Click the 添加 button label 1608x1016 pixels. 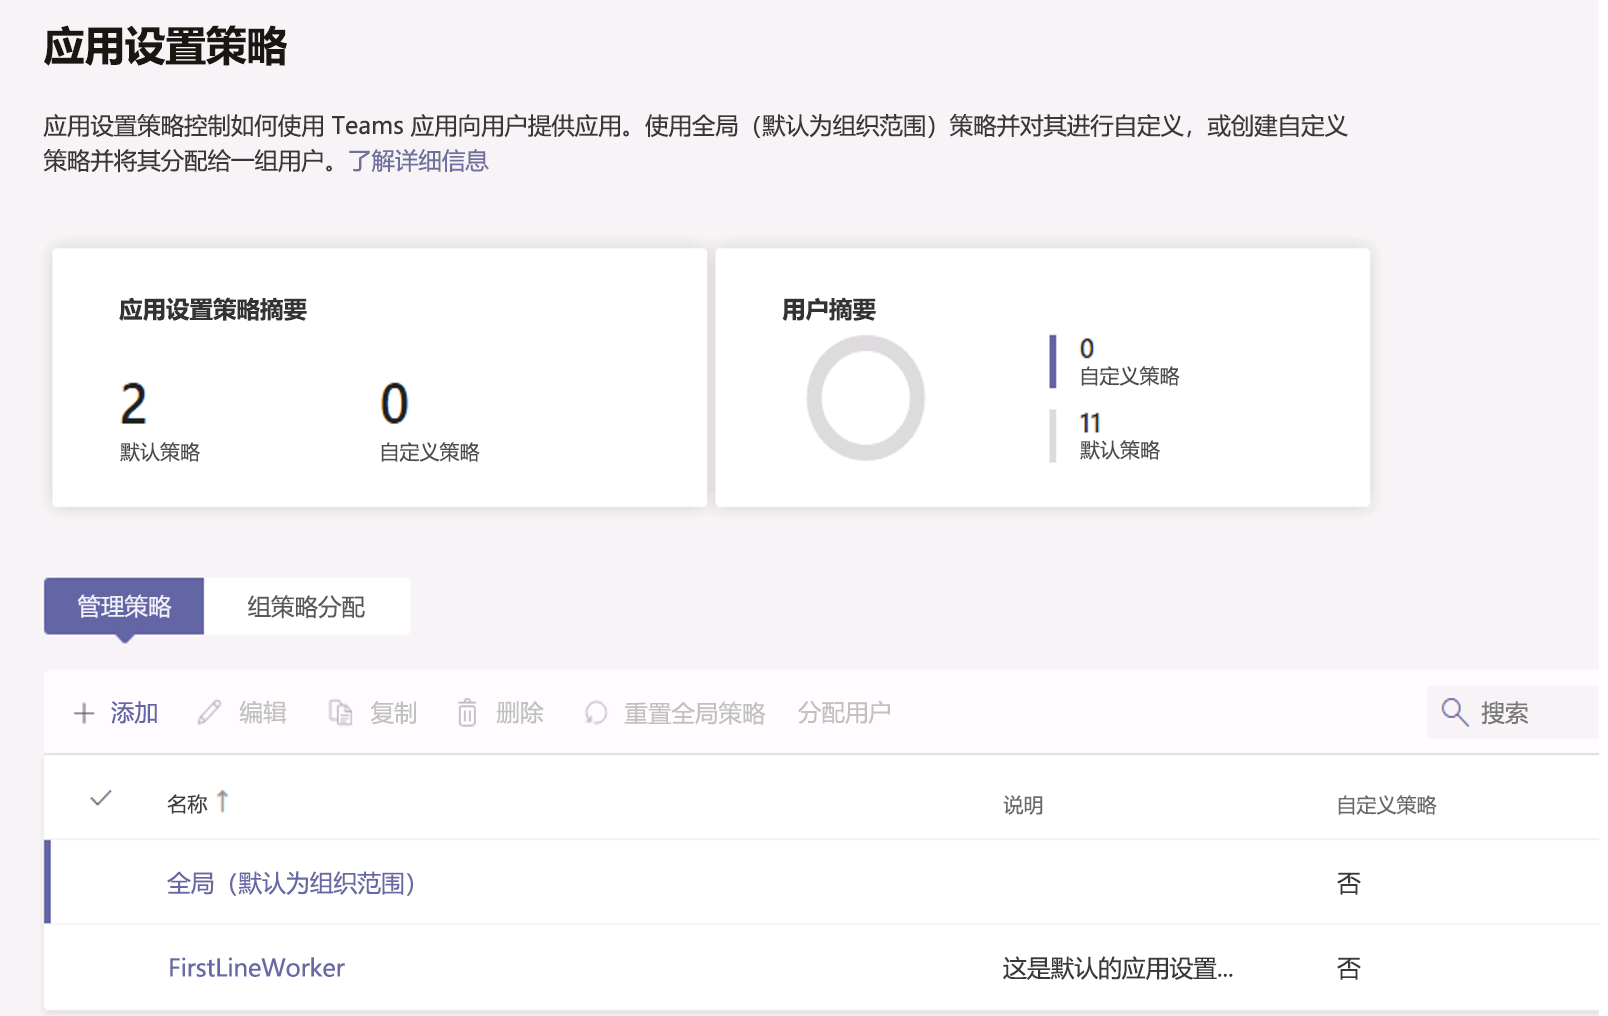click(x=134, y=713)
